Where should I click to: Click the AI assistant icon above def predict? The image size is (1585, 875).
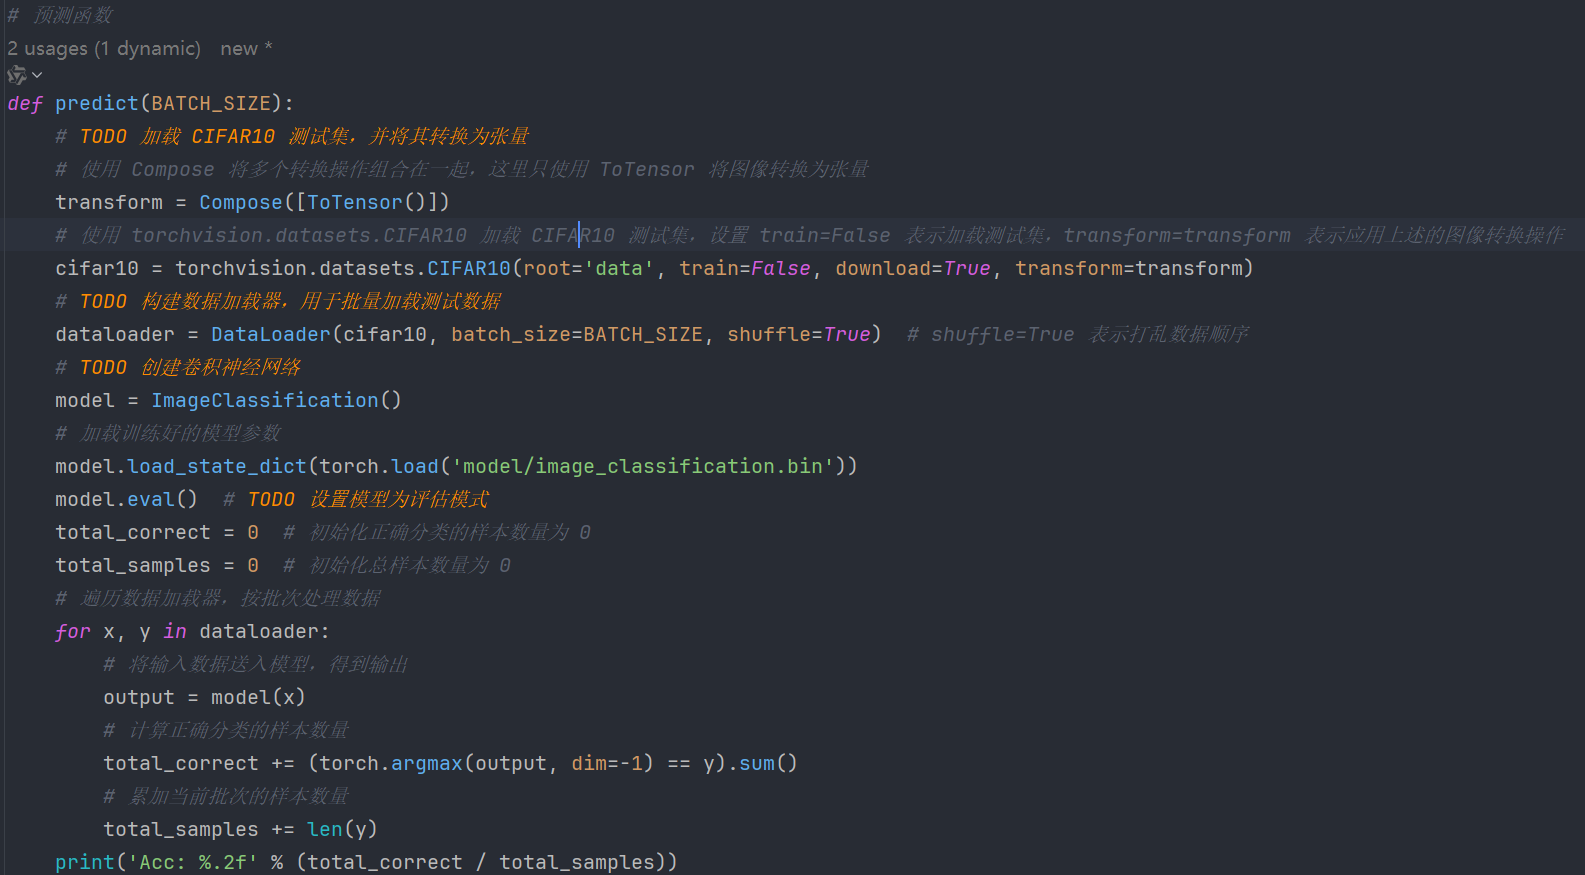[17, 75]
